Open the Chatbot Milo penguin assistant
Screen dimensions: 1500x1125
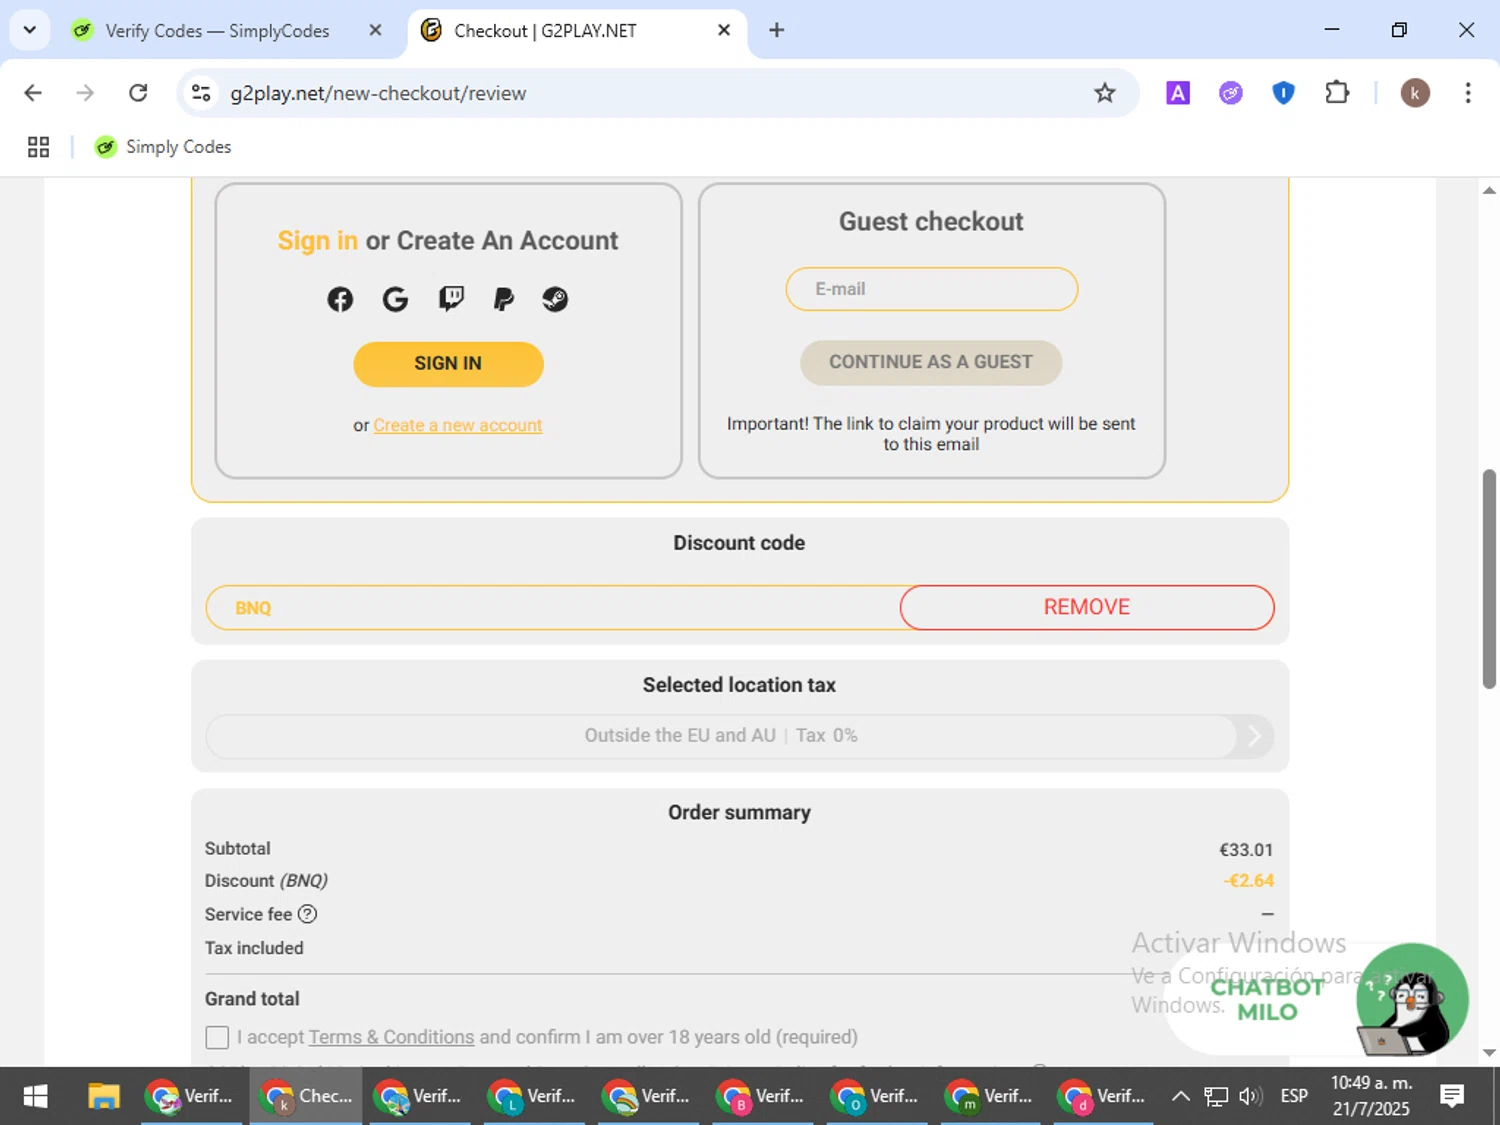coord(1411,999)
